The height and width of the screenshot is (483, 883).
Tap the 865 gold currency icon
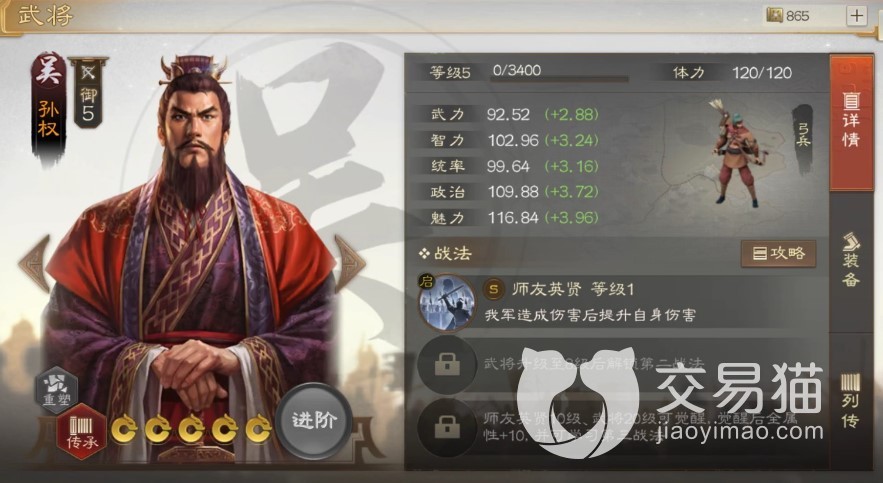point(775,15)
